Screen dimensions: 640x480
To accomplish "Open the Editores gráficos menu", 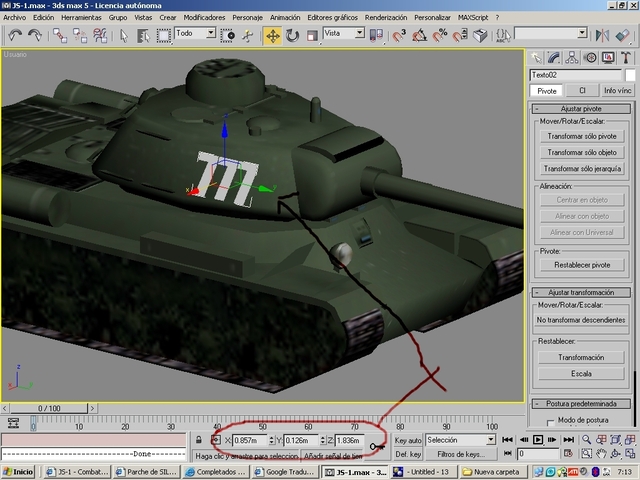I will 332,18.
